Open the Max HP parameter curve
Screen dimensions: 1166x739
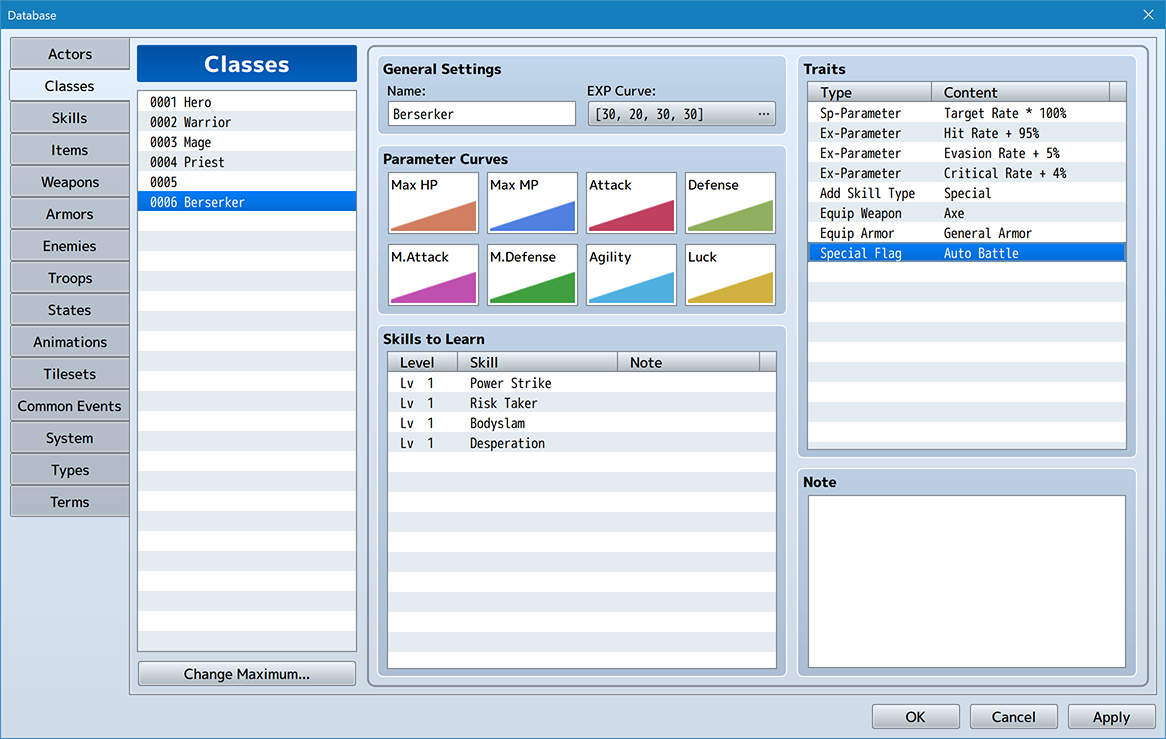pos(433,203)
